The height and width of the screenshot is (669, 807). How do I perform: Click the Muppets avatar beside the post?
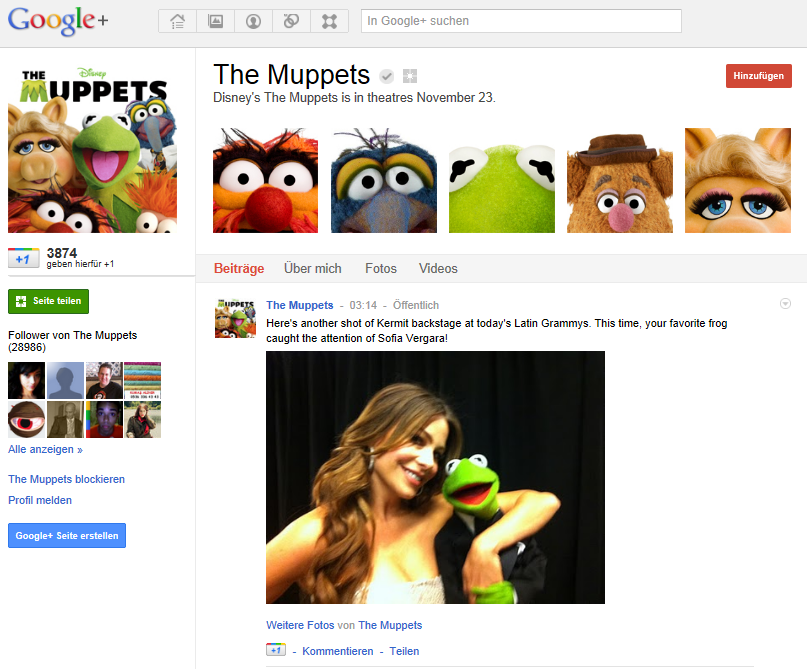(x=235, y=318)
